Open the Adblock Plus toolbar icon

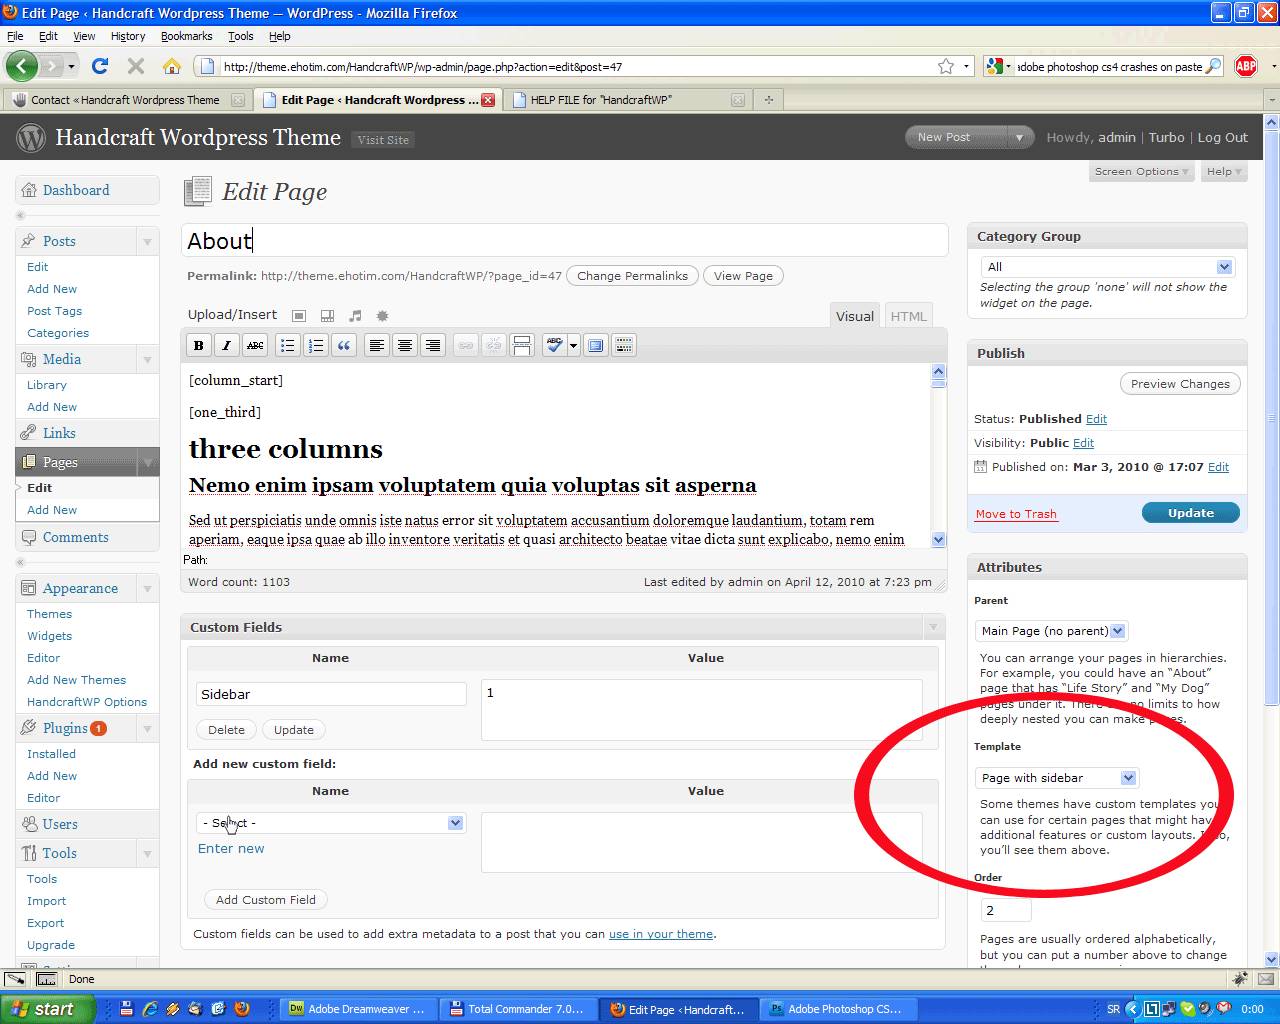[1246, 66]
